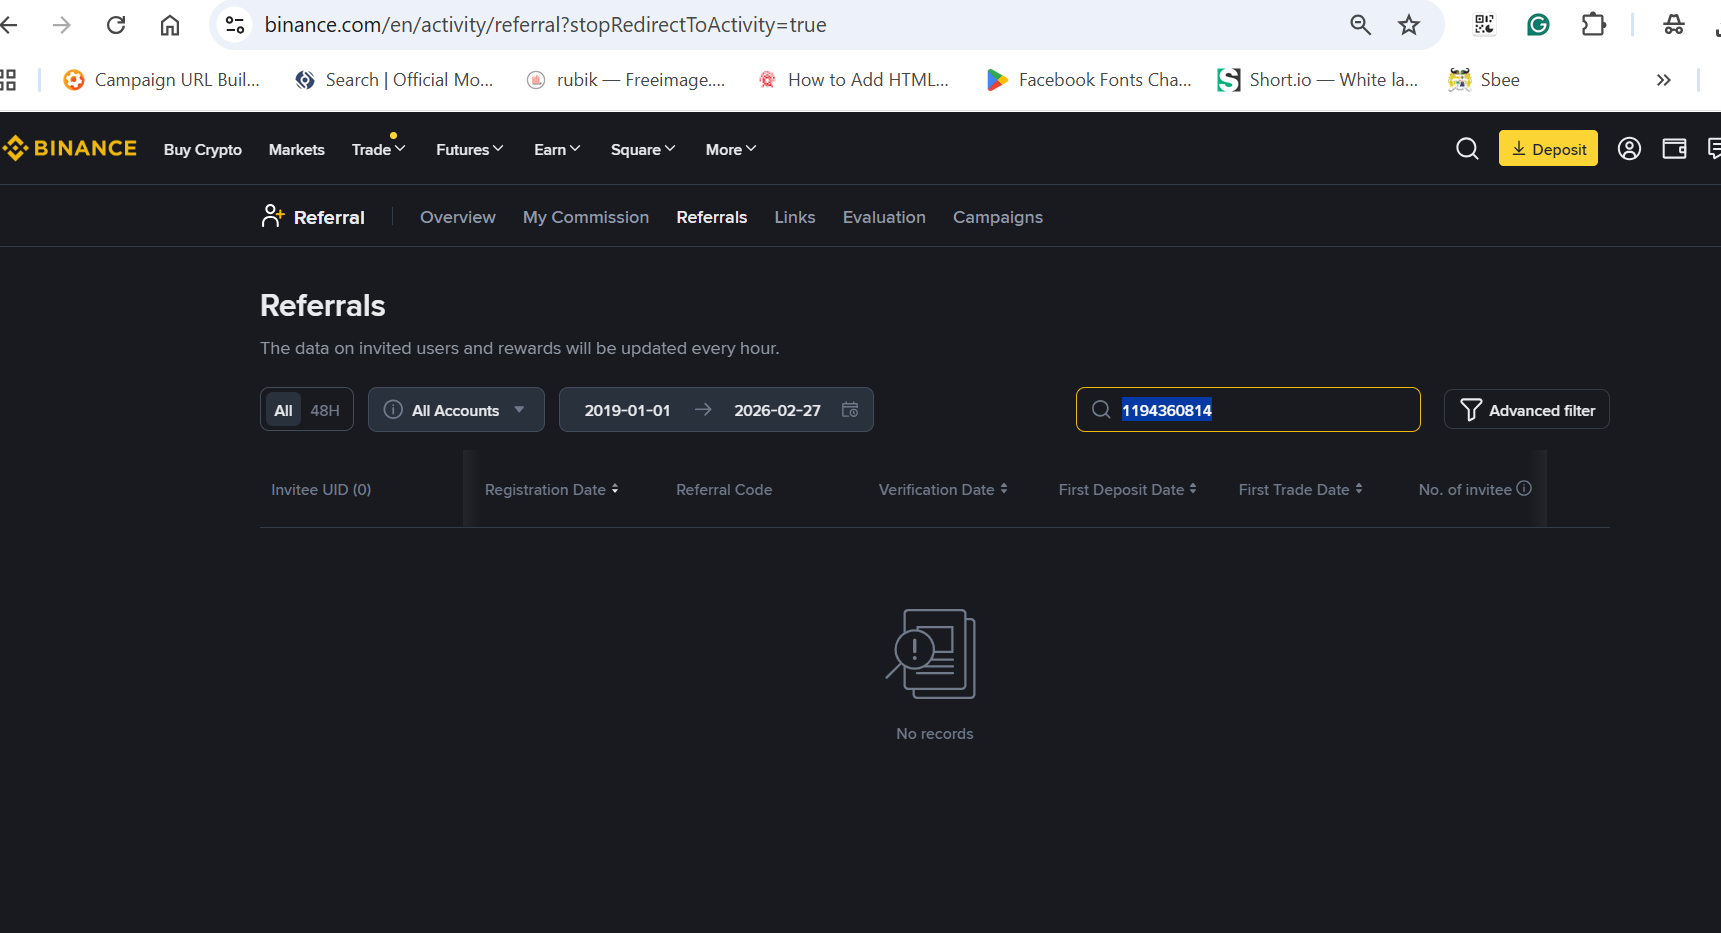Open the Overview tab

click(x=457, y=217)
